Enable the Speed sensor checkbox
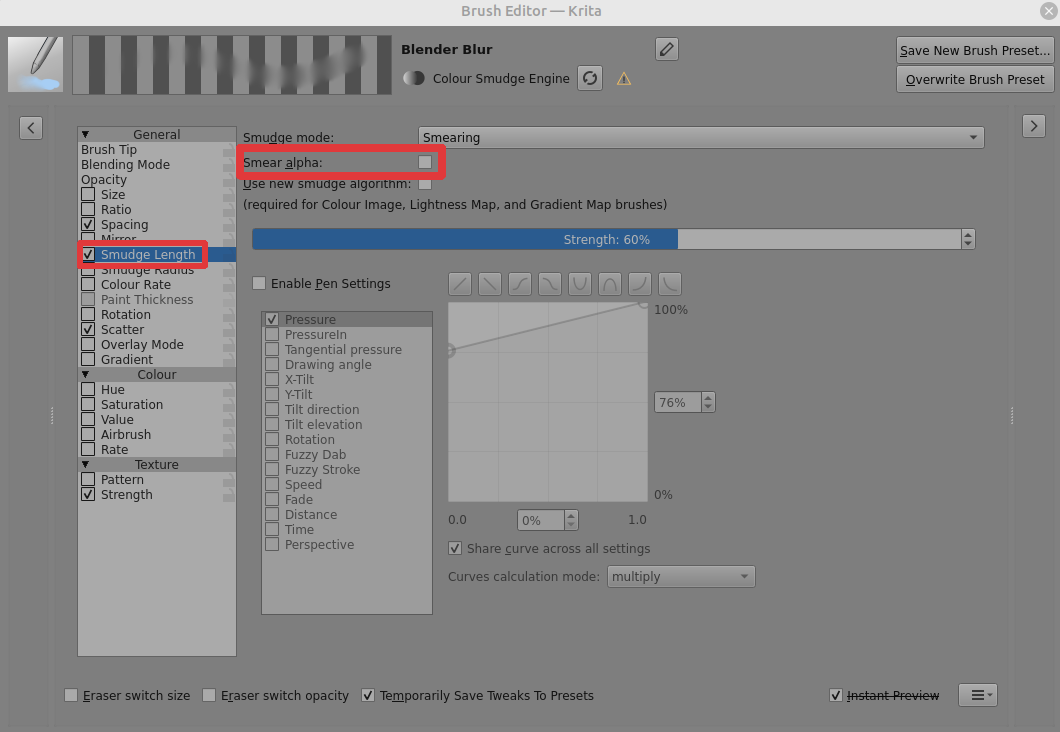 click(272, 485)
